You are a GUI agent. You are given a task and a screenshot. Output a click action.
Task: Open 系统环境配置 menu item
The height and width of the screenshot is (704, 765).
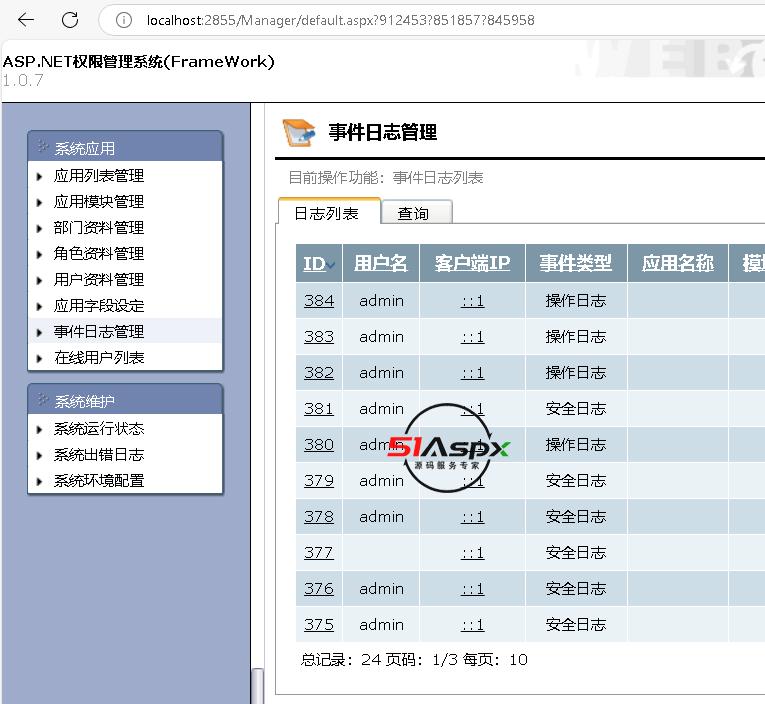tap(99, 481)
